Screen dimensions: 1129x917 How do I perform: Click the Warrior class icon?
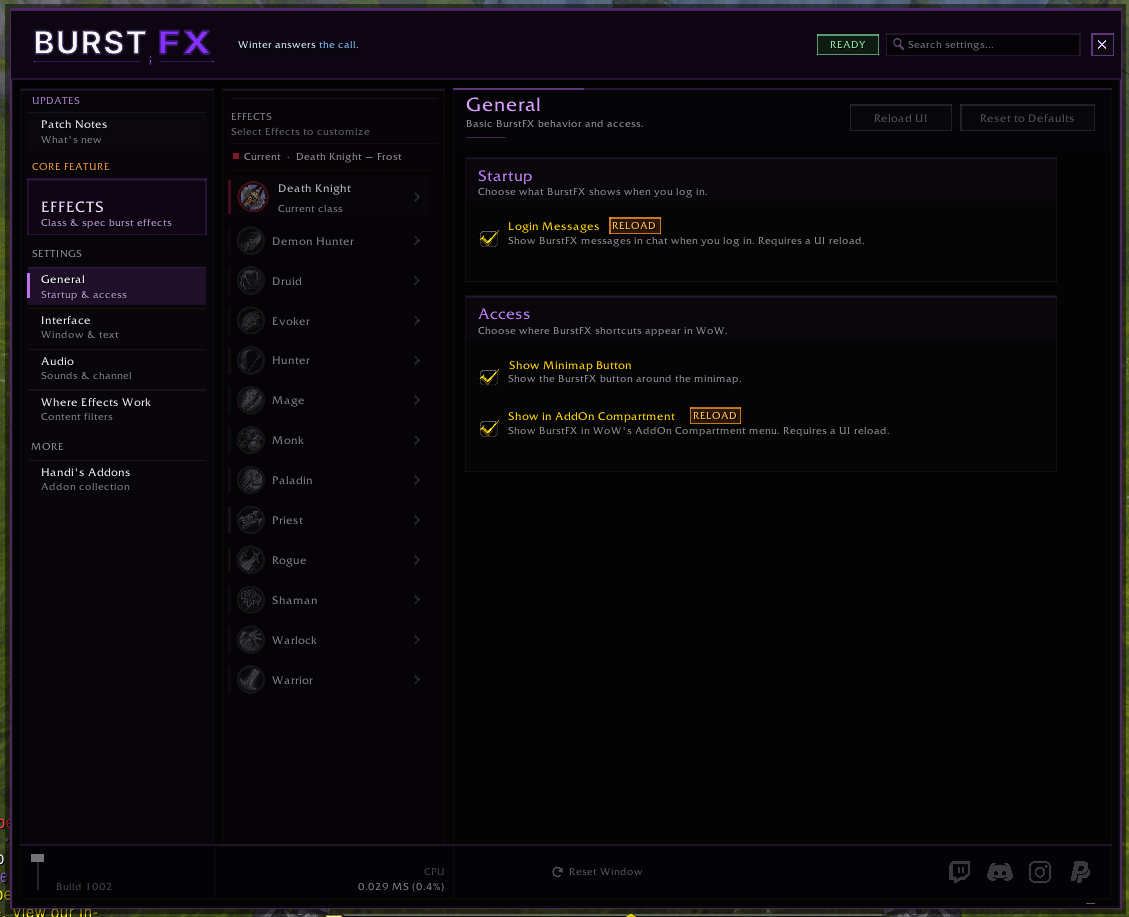pos(251,680)
